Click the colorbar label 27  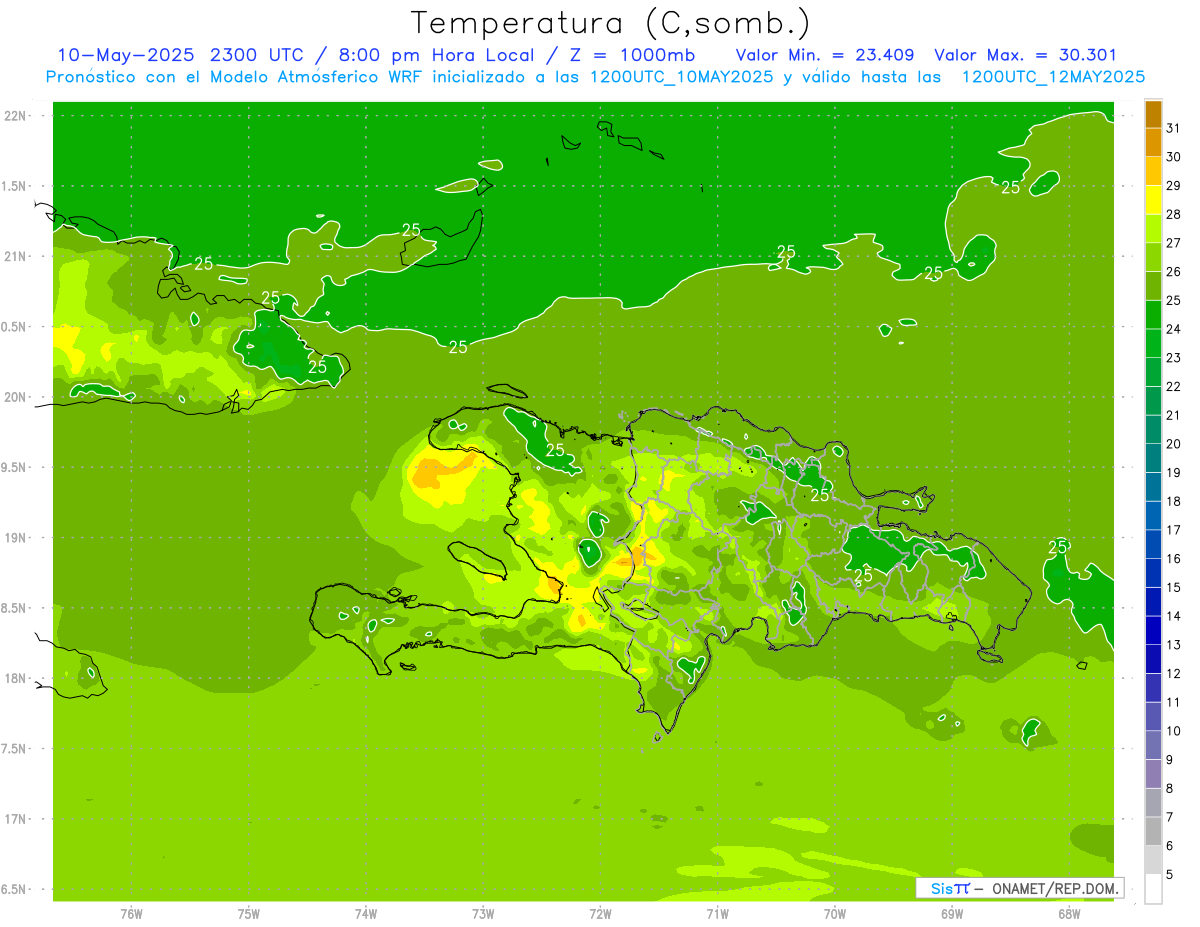coord(1173,243)
